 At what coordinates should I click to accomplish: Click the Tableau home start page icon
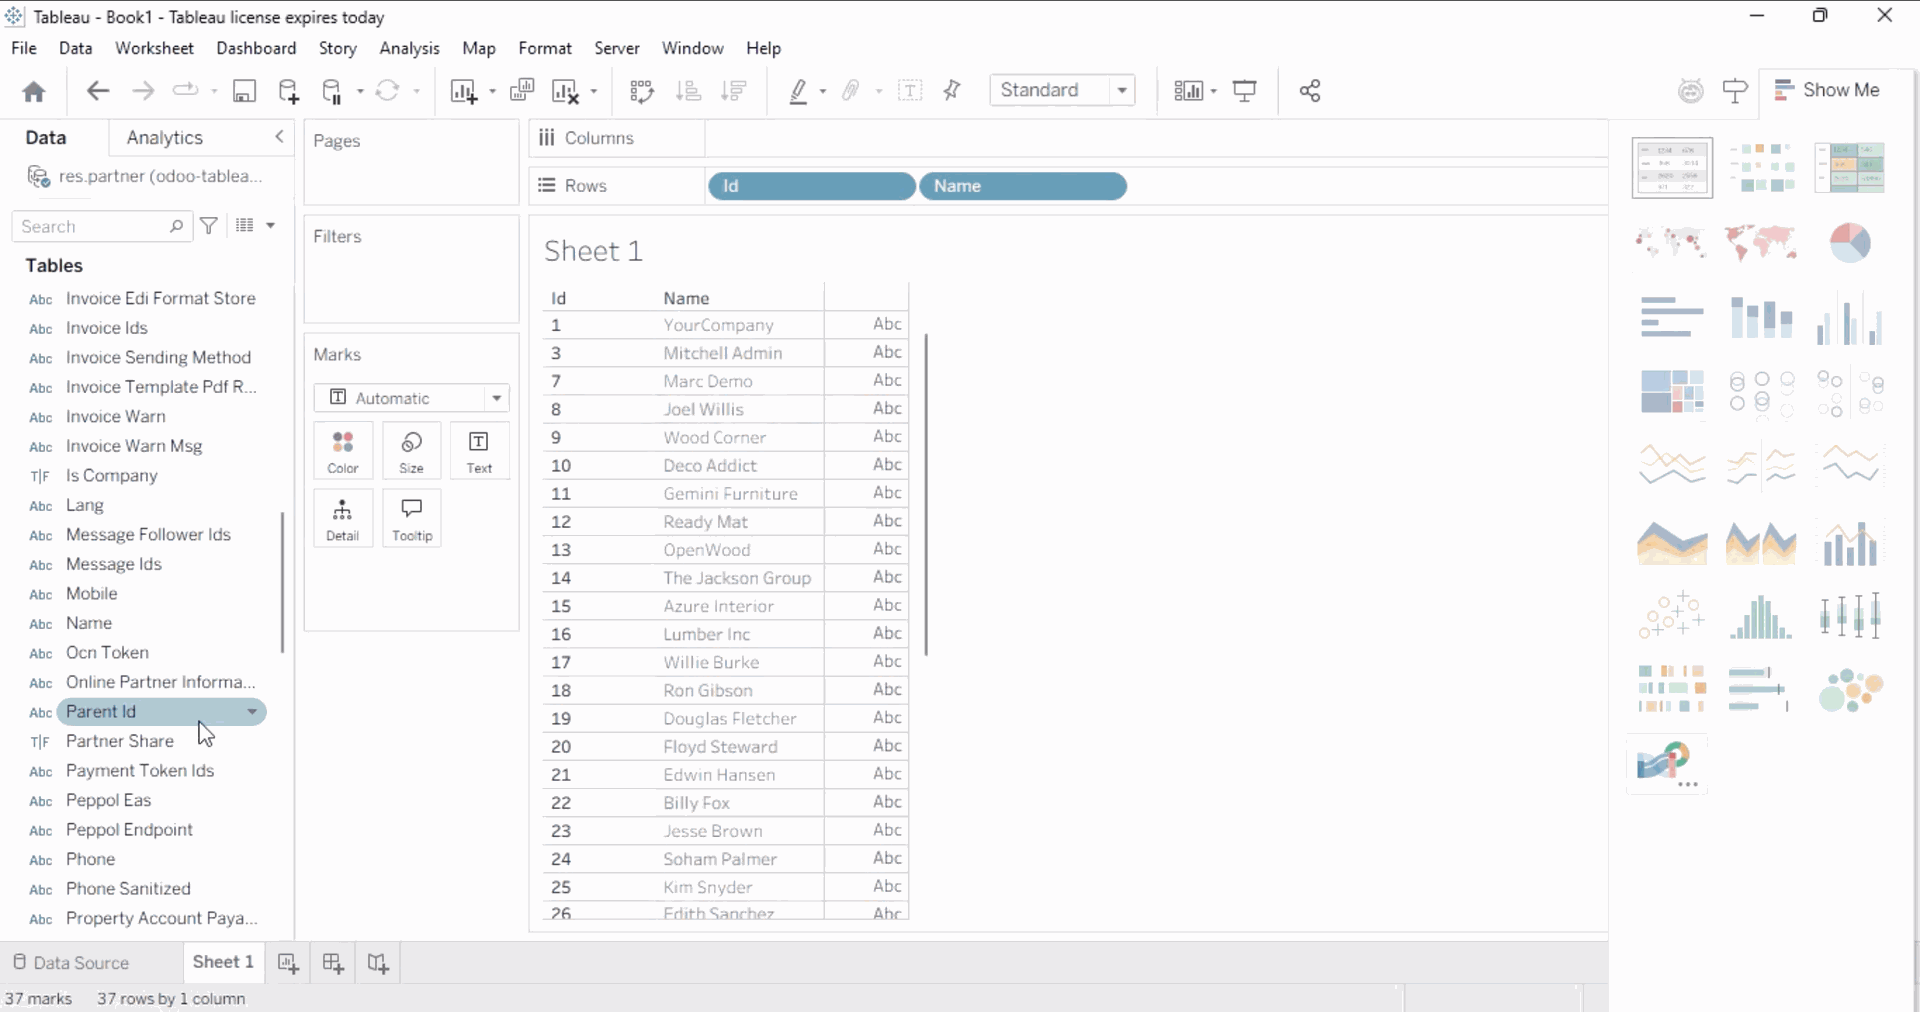34,92
